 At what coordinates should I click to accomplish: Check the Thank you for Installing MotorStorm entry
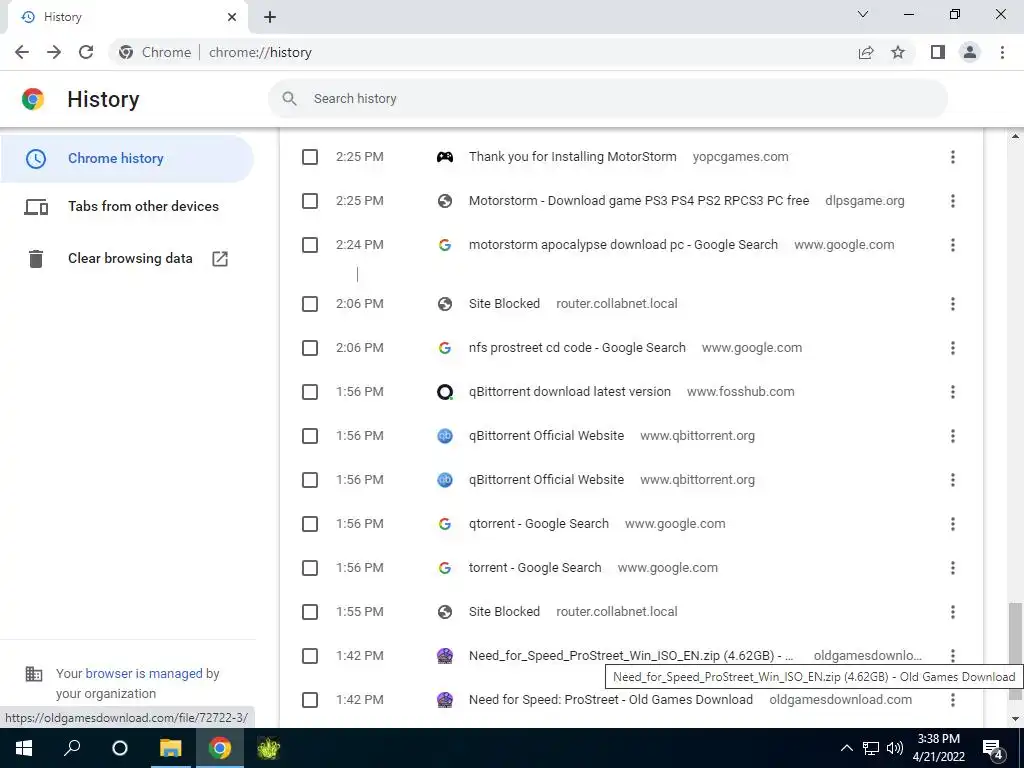tap(310, 157)
